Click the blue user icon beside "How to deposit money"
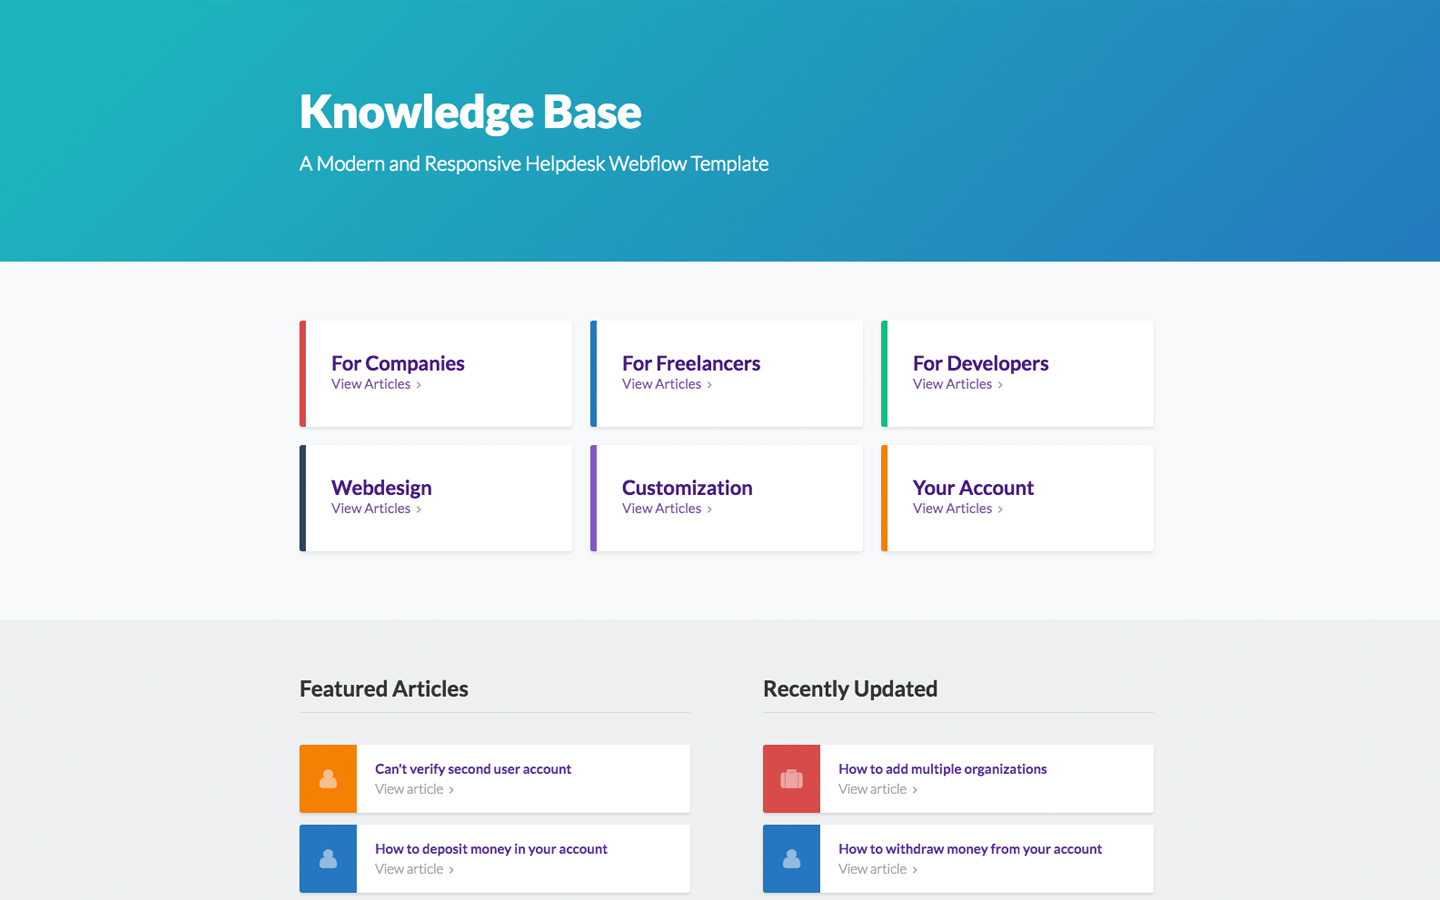 pyautogui.click(x=328, y=858)
